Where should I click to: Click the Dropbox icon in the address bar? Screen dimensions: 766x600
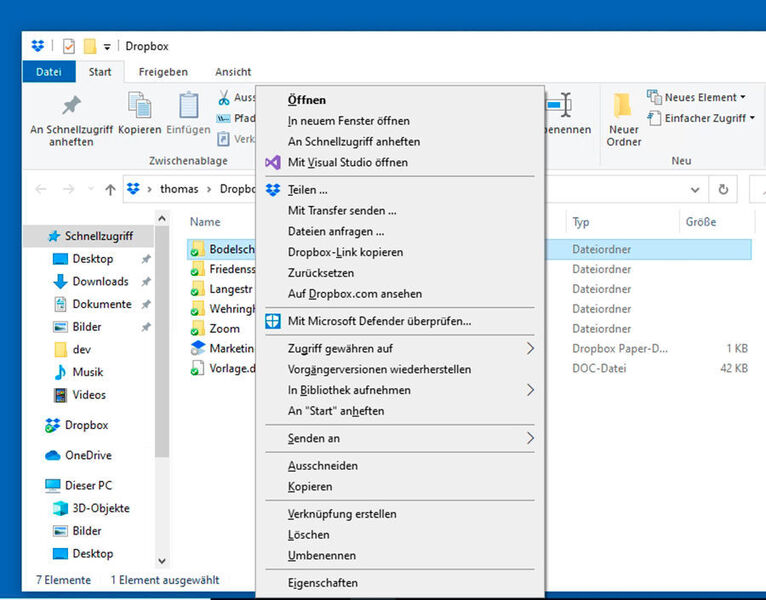133,189
